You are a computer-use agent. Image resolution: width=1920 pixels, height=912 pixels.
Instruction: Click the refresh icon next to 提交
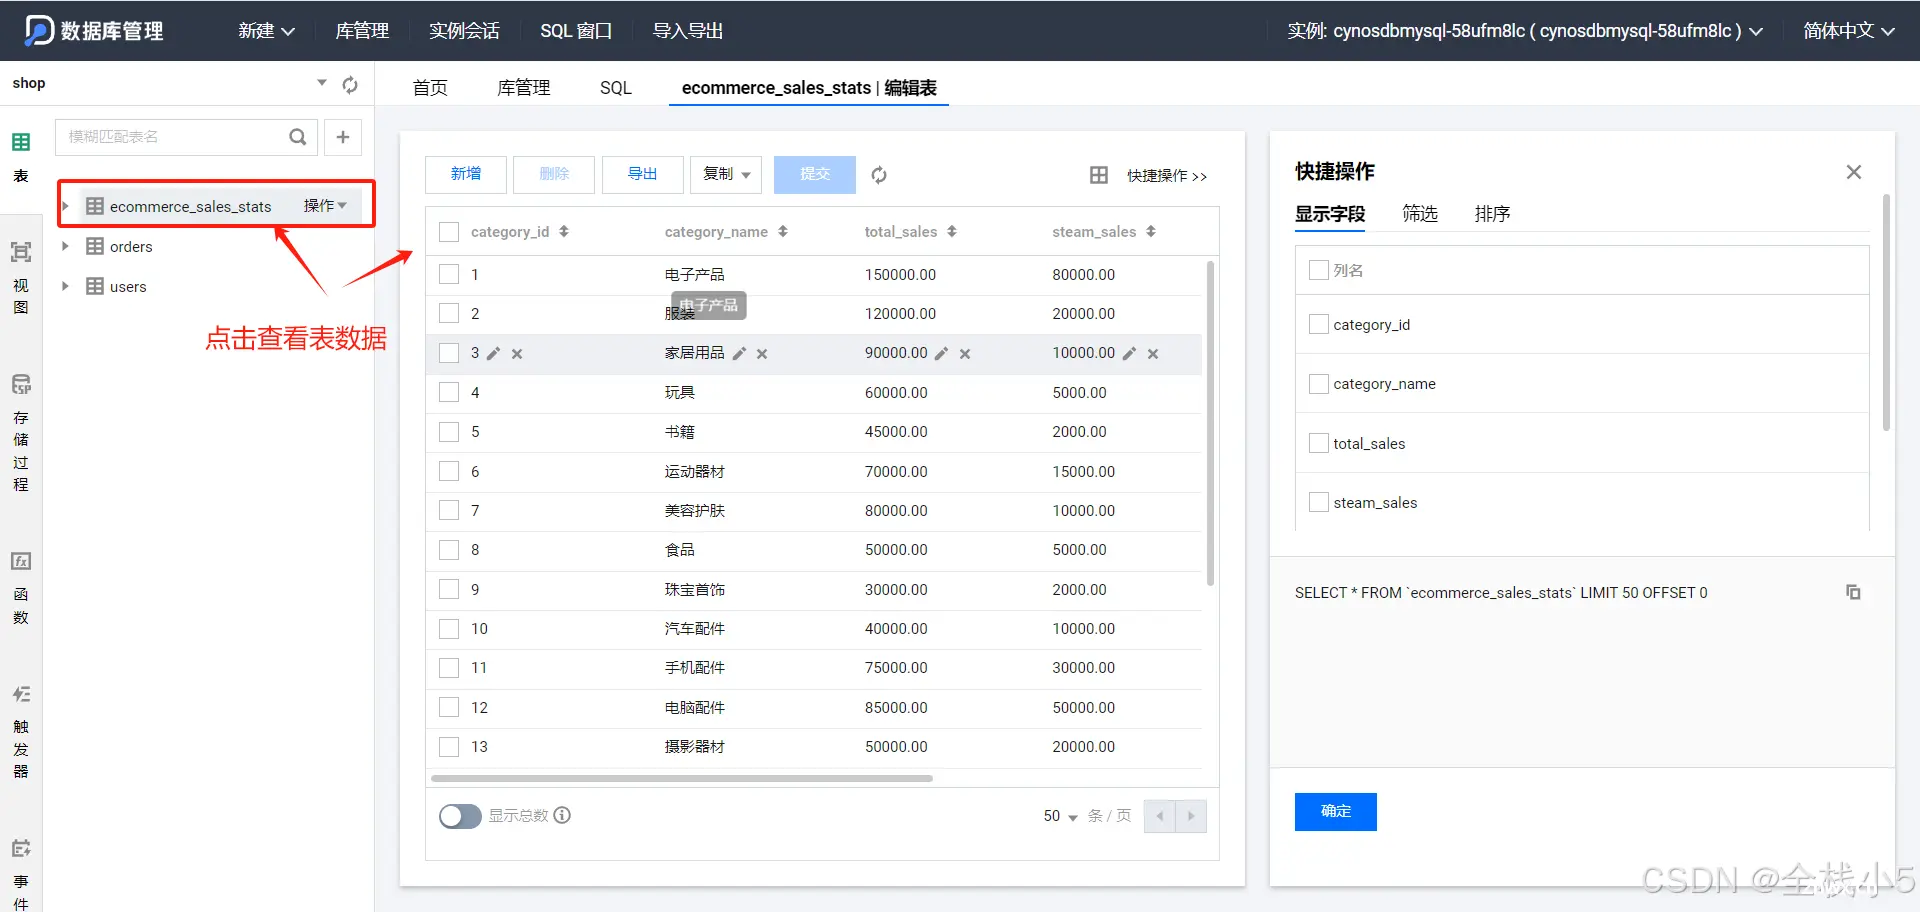tap(879, 175)
